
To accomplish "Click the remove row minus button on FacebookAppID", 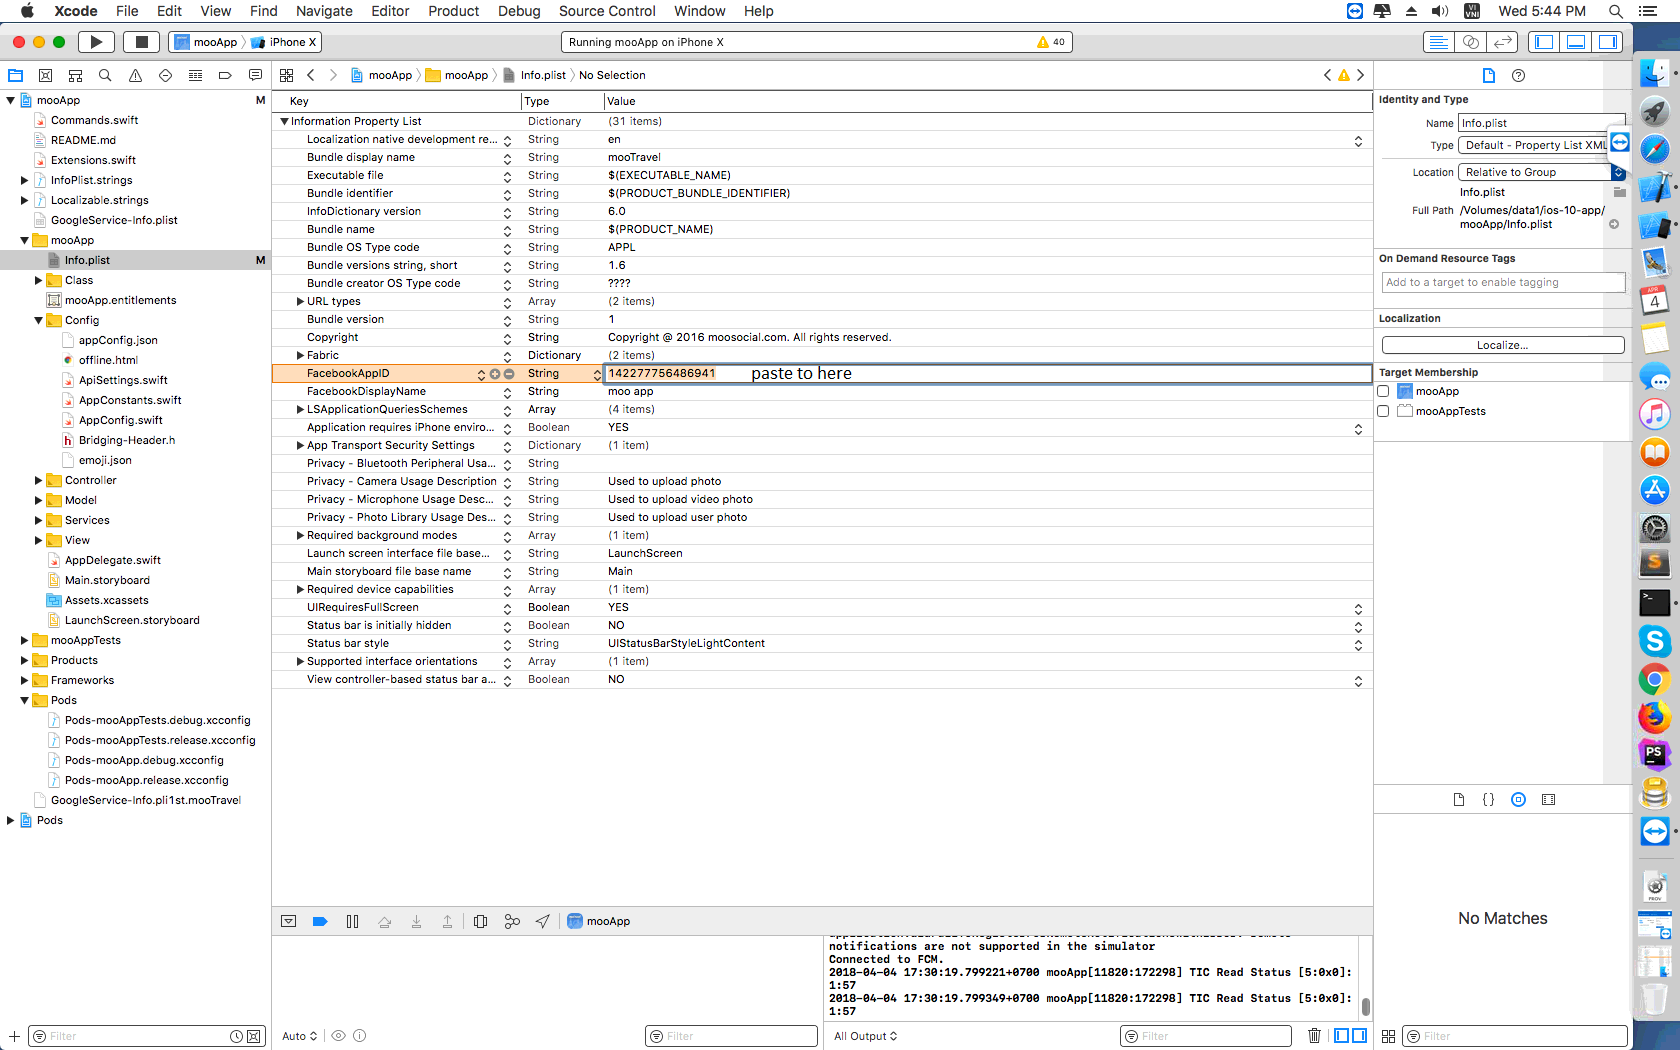I will (x=509, y=374).
